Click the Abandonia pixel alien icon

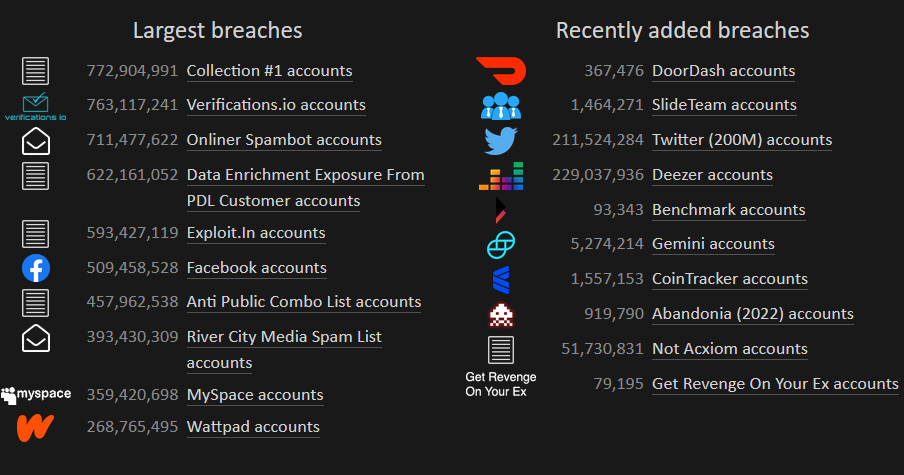click(x=500, y=315)
